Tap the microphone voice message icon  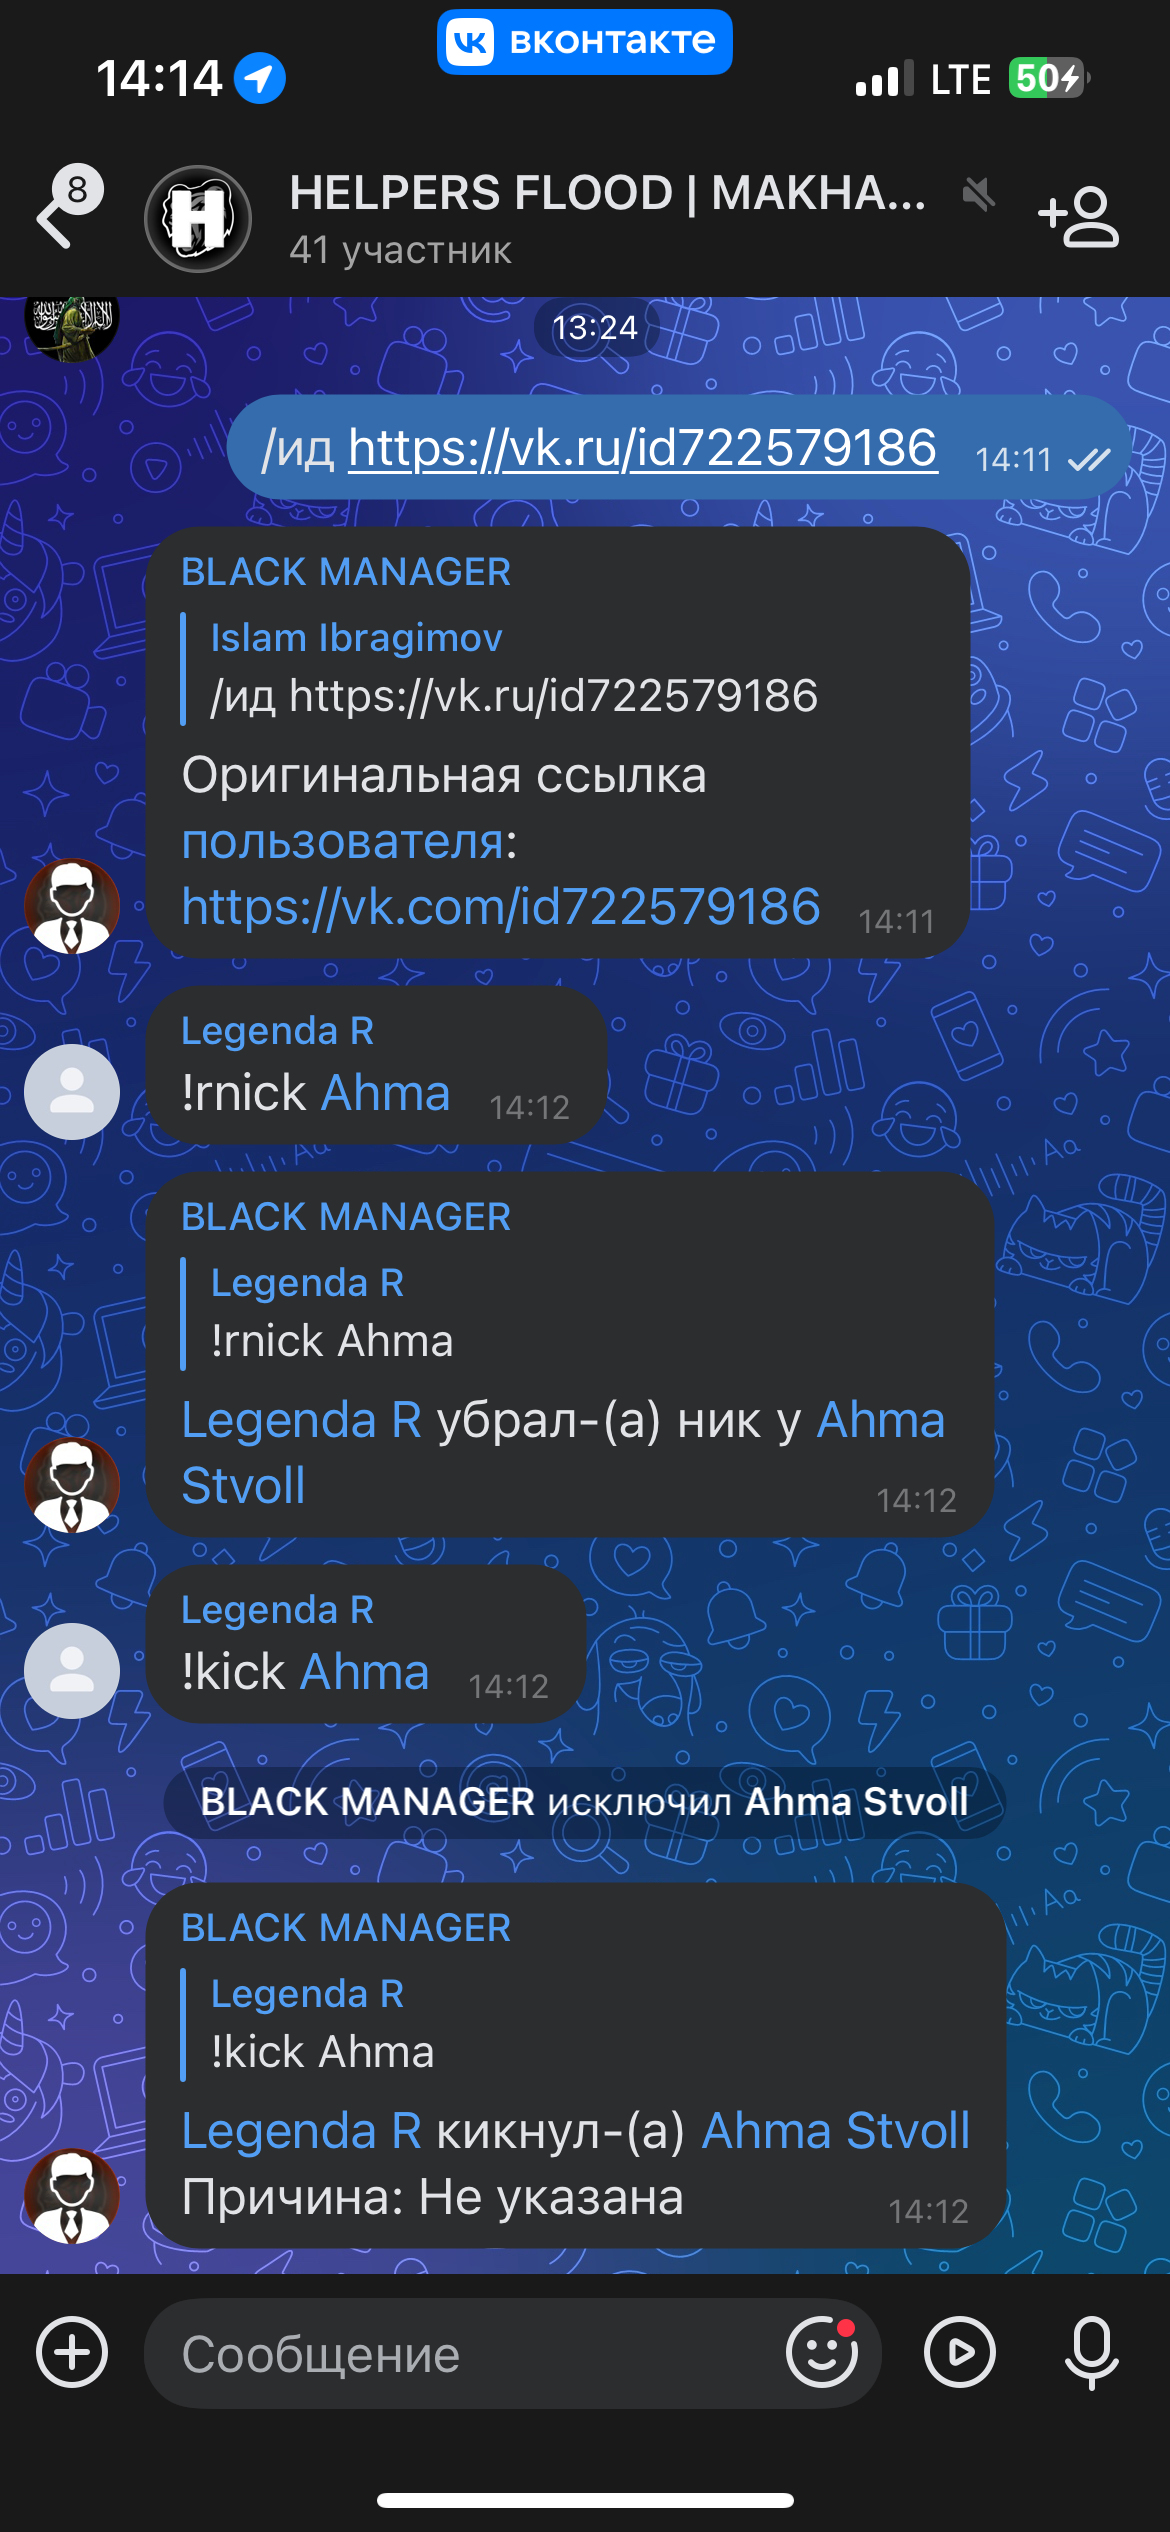coord(1092,2352)
